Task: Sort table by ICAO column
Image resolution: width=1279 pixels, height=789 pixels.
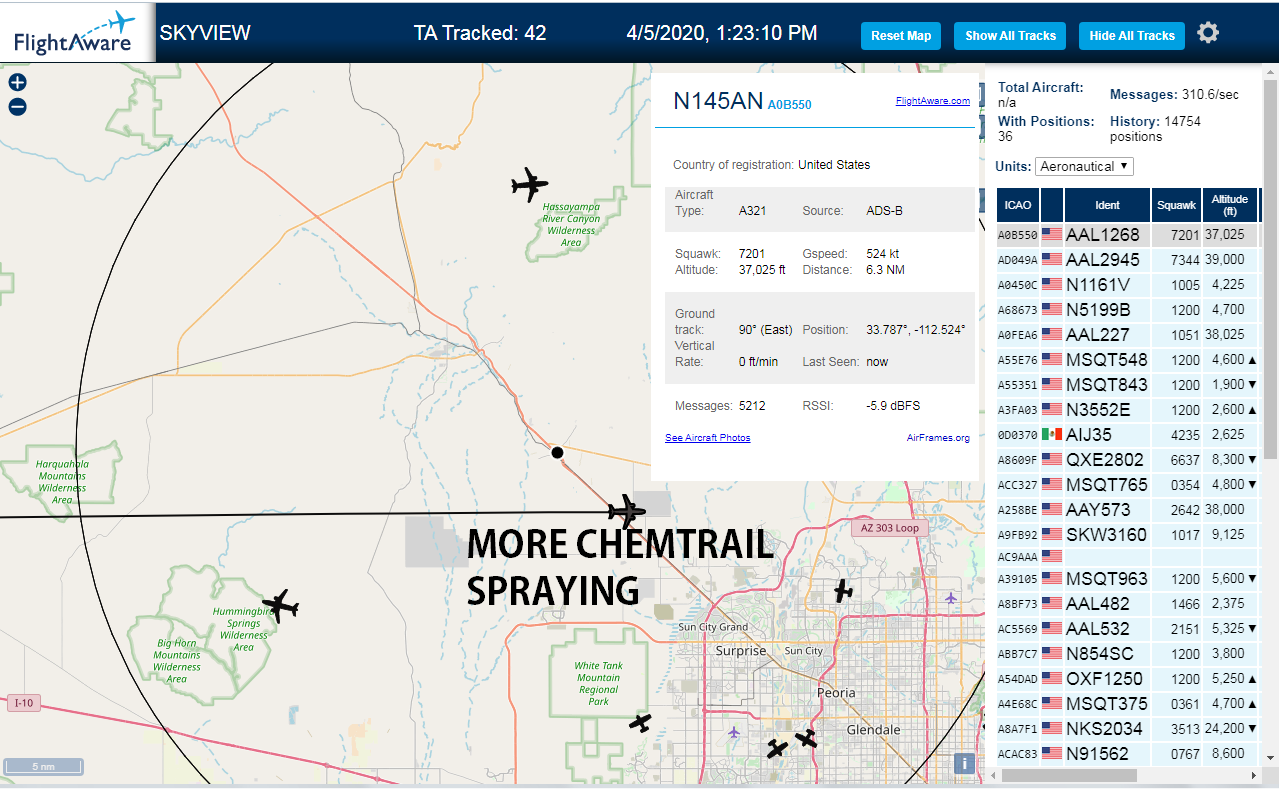Action: click(1018, 205)
